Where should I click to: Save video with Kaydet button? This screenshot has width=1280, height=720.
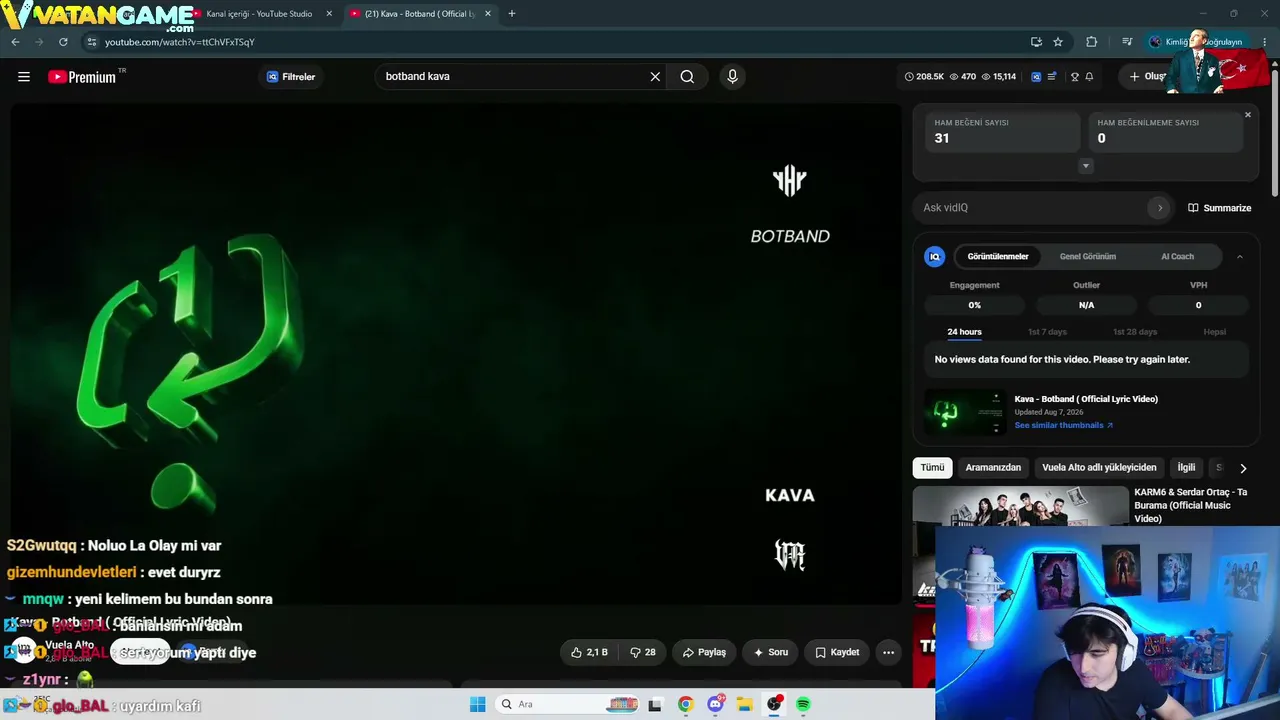click(837, 653)
